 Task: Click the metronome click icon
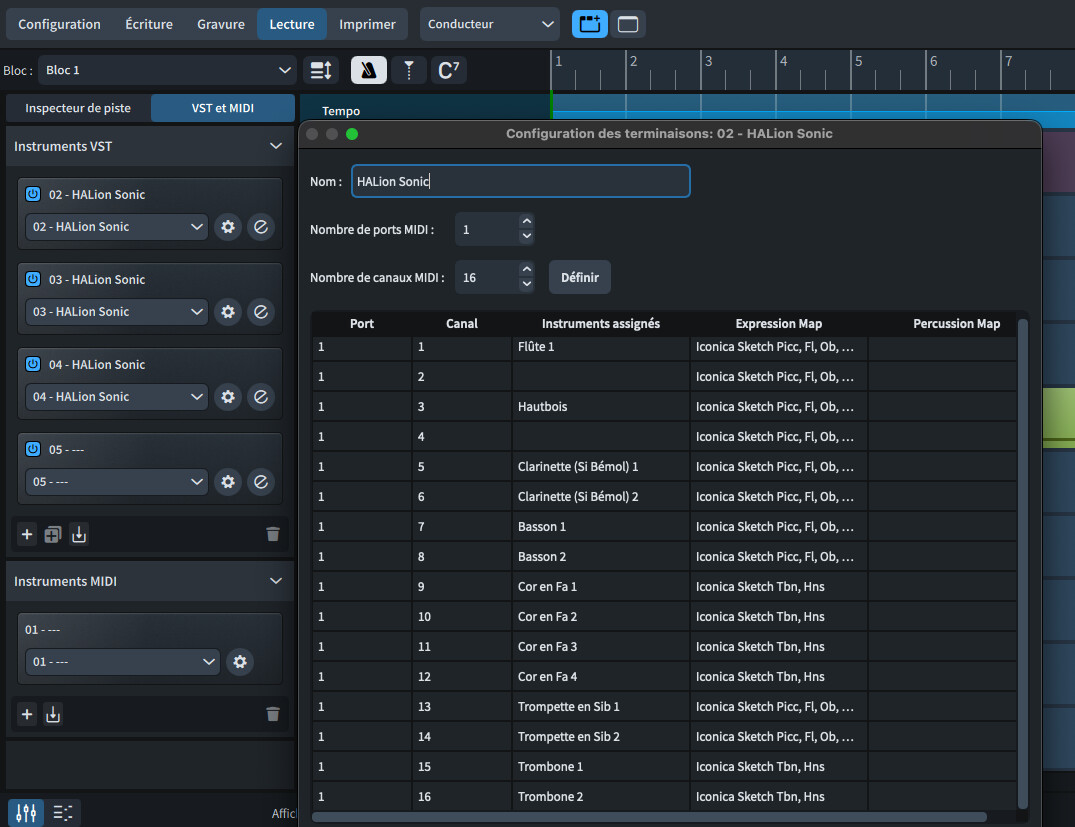point(369,70)
